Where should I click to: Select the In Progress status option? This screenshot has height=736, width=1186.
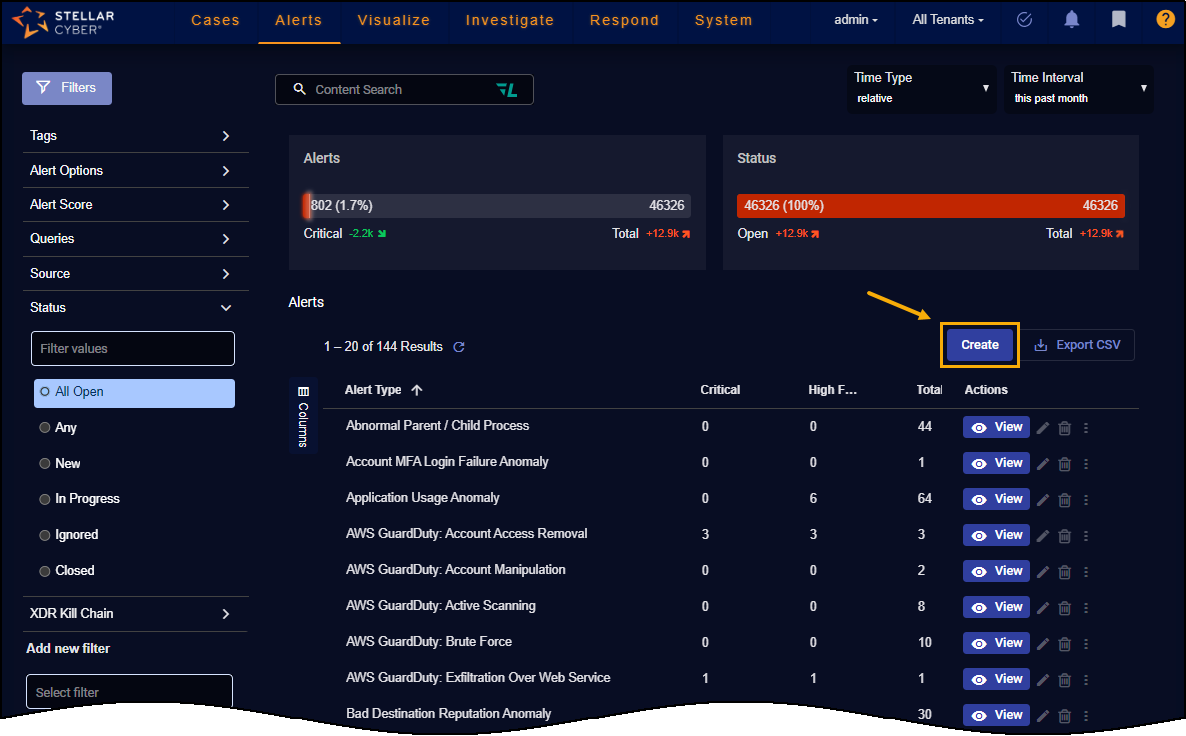tap(45, 499)
